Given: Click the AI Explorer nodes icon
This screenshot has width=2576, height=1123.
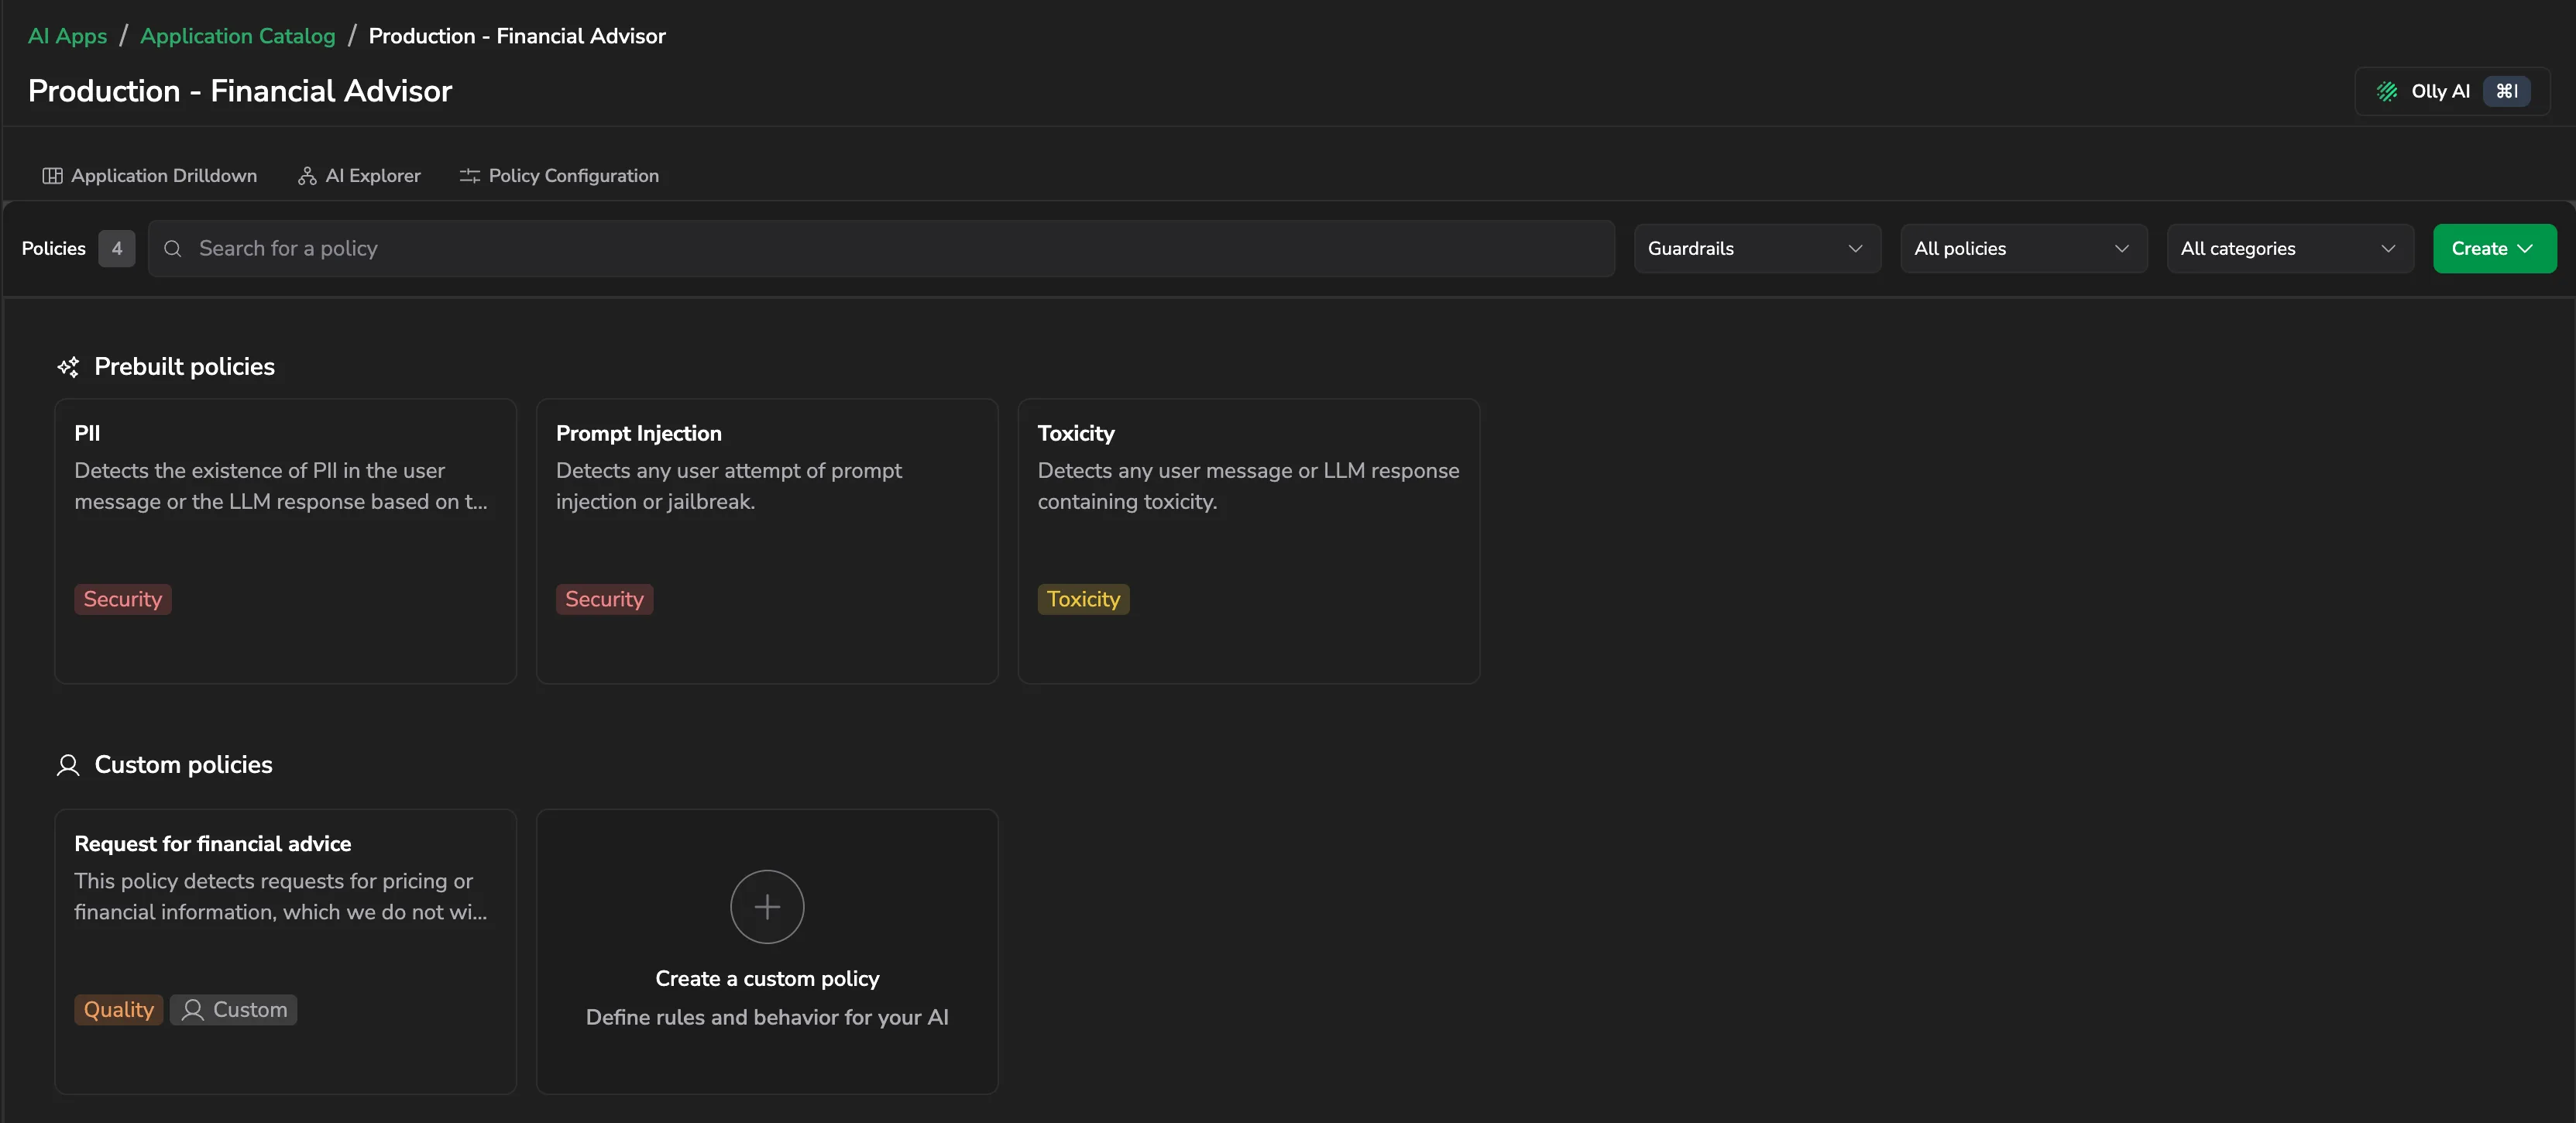Looking at the screenshot, I should click(307, 176).
